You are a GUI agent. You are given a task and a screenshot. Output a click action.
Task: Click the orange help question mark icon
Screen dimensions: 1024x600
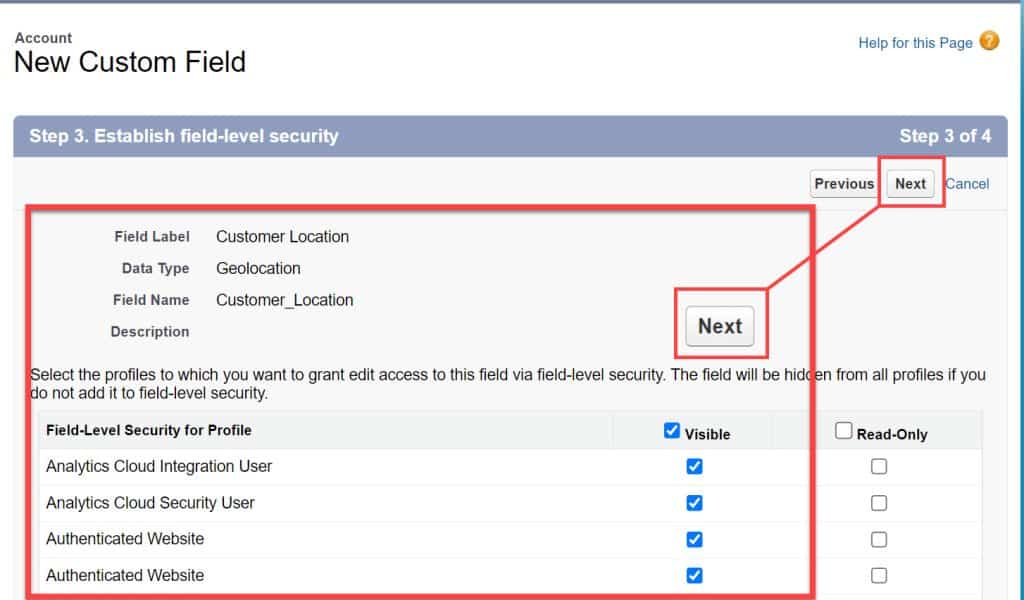pos(988,42)
